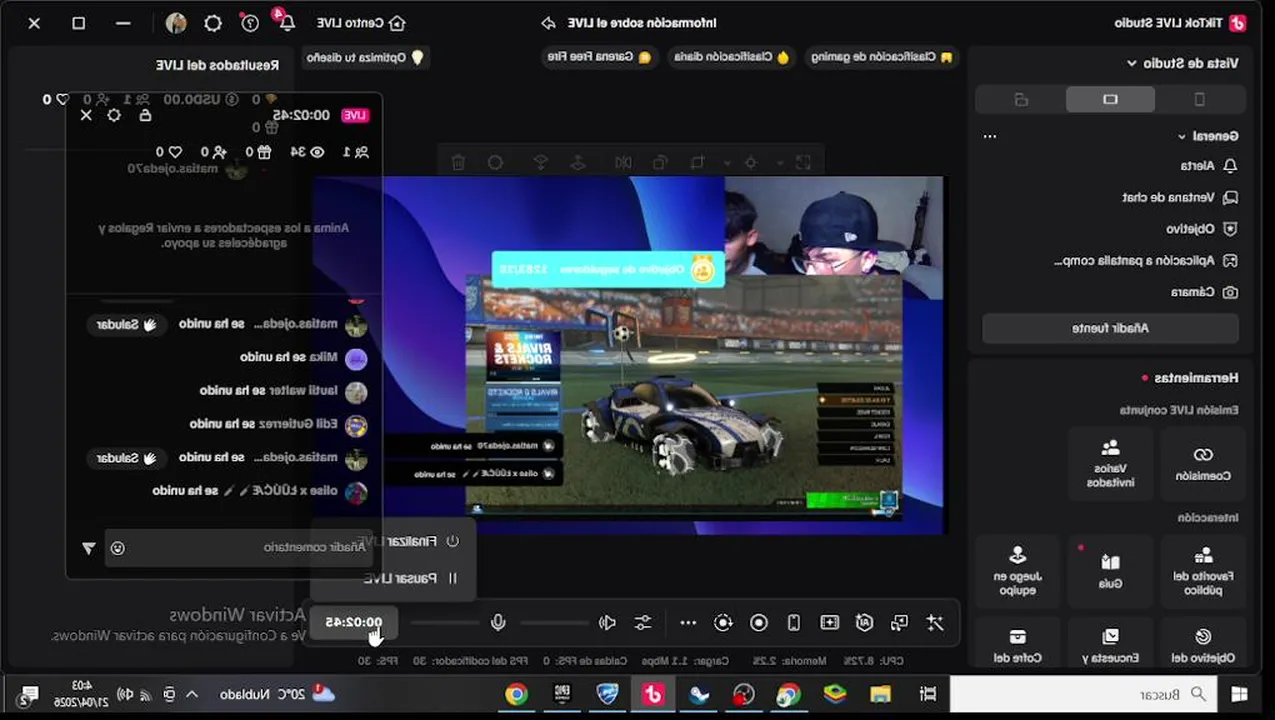Click the emoji icon in the comment box
The width and height of the screenshot is (1275, 720).
118,547
